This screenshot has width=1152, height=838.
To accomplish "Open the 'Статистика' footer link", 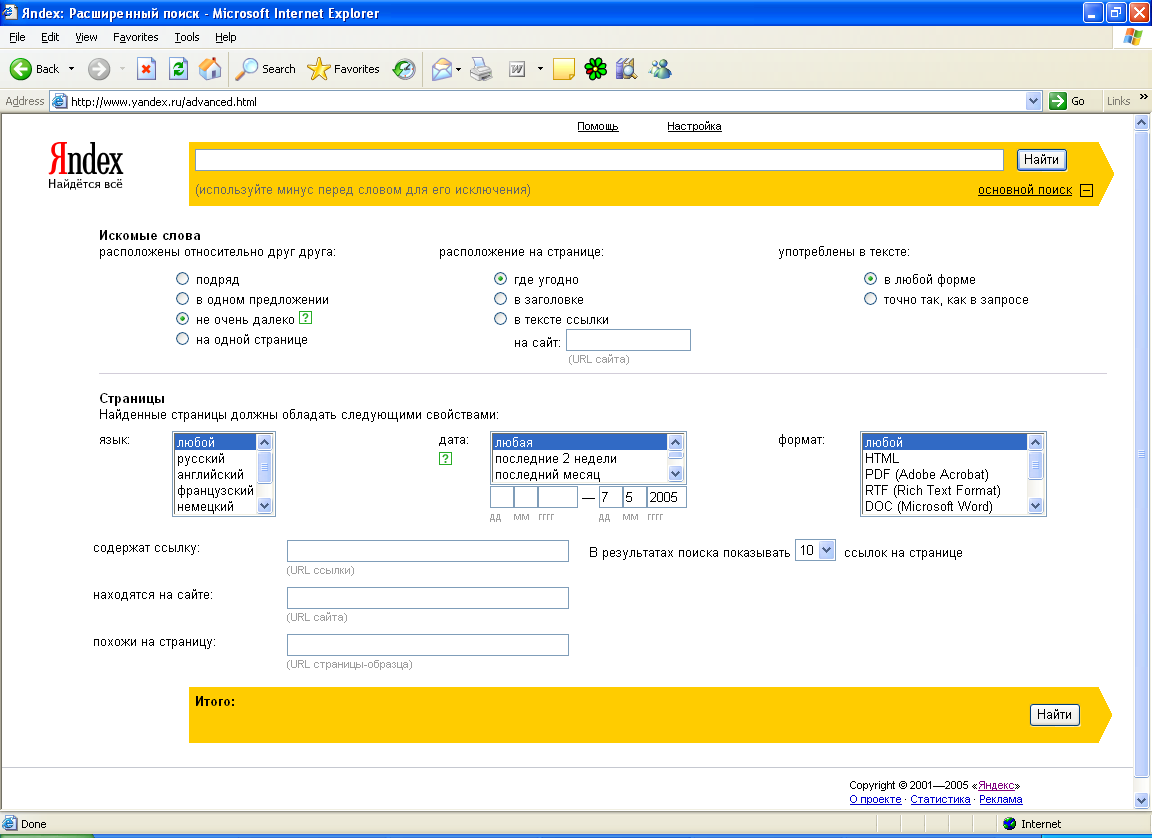I will coord(940,799).
